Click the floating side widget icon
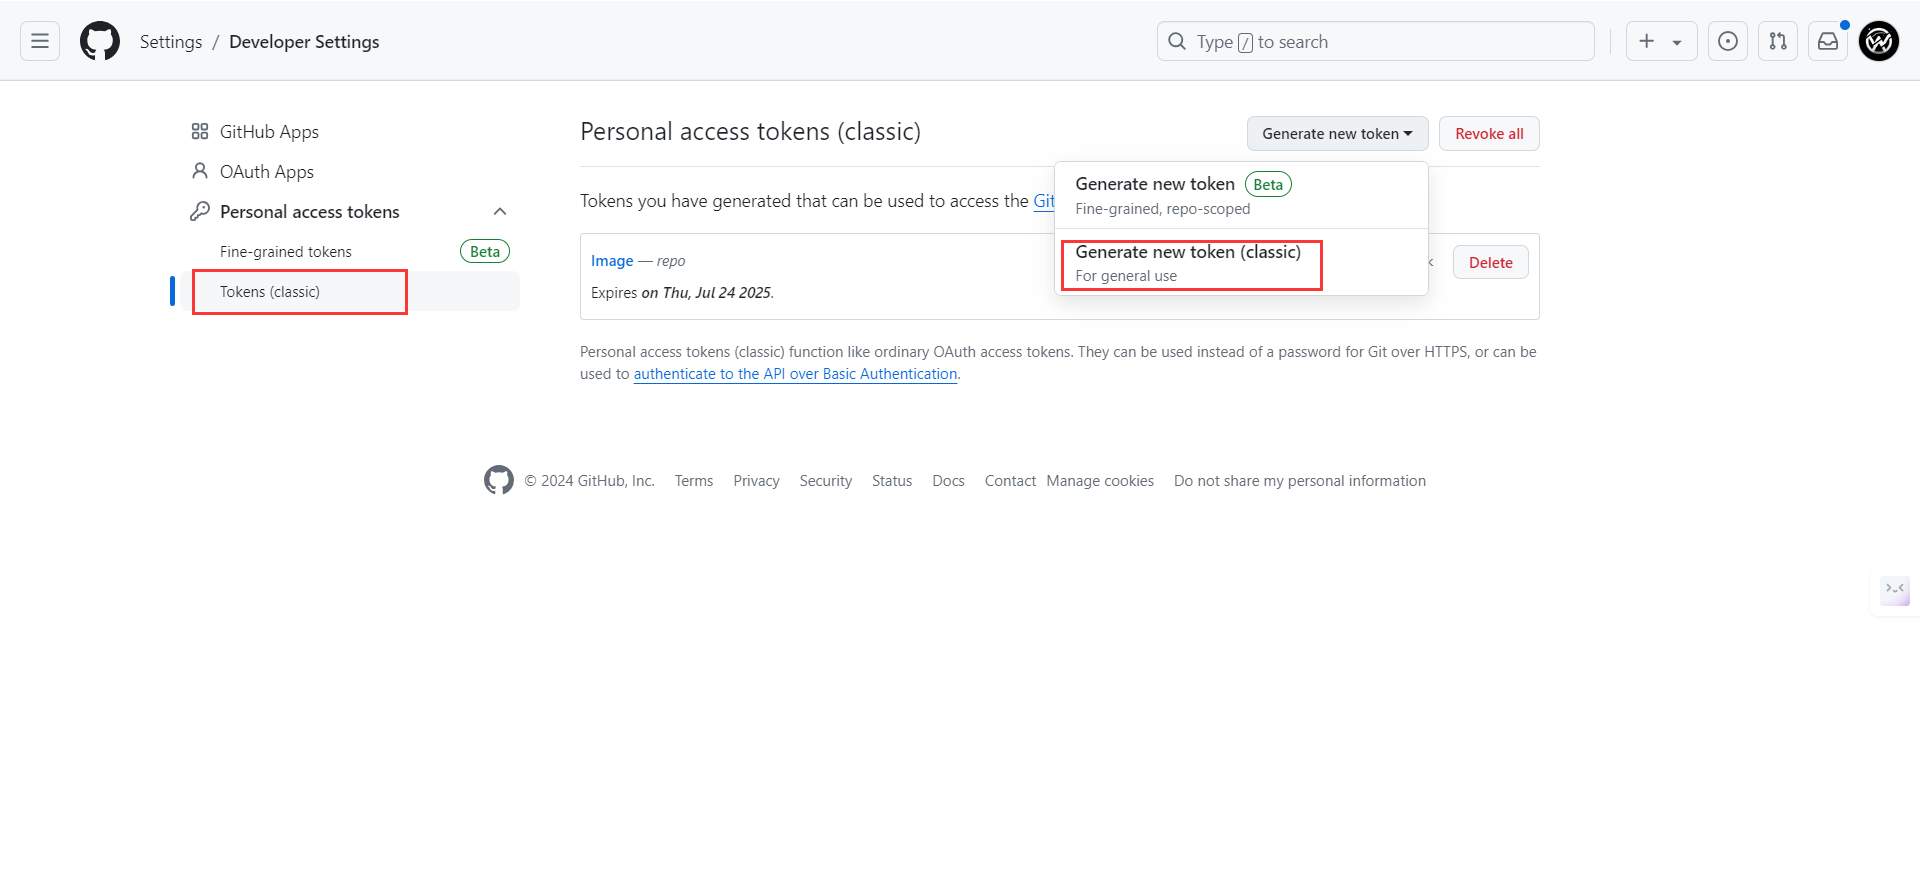 point(1895,590)
